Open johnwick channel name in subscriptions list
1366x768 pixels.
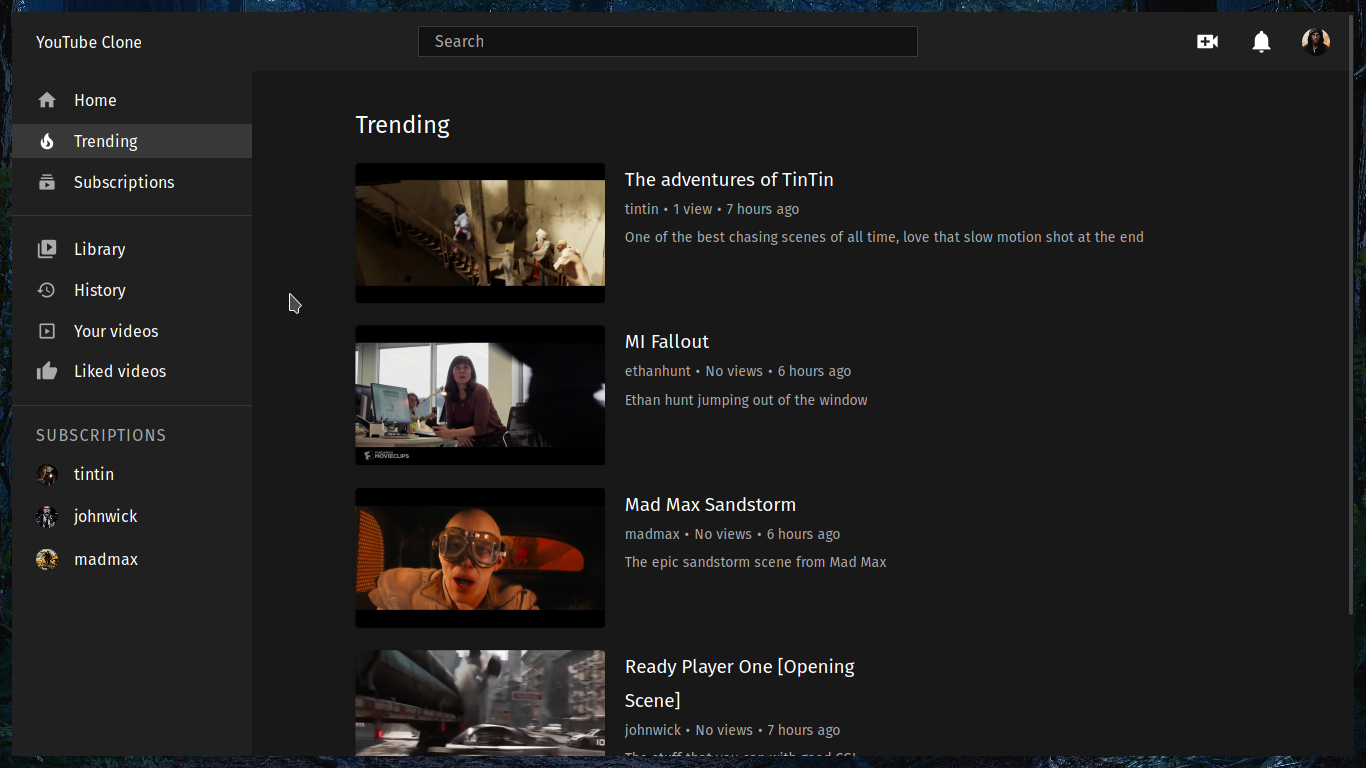coord(106,516)
